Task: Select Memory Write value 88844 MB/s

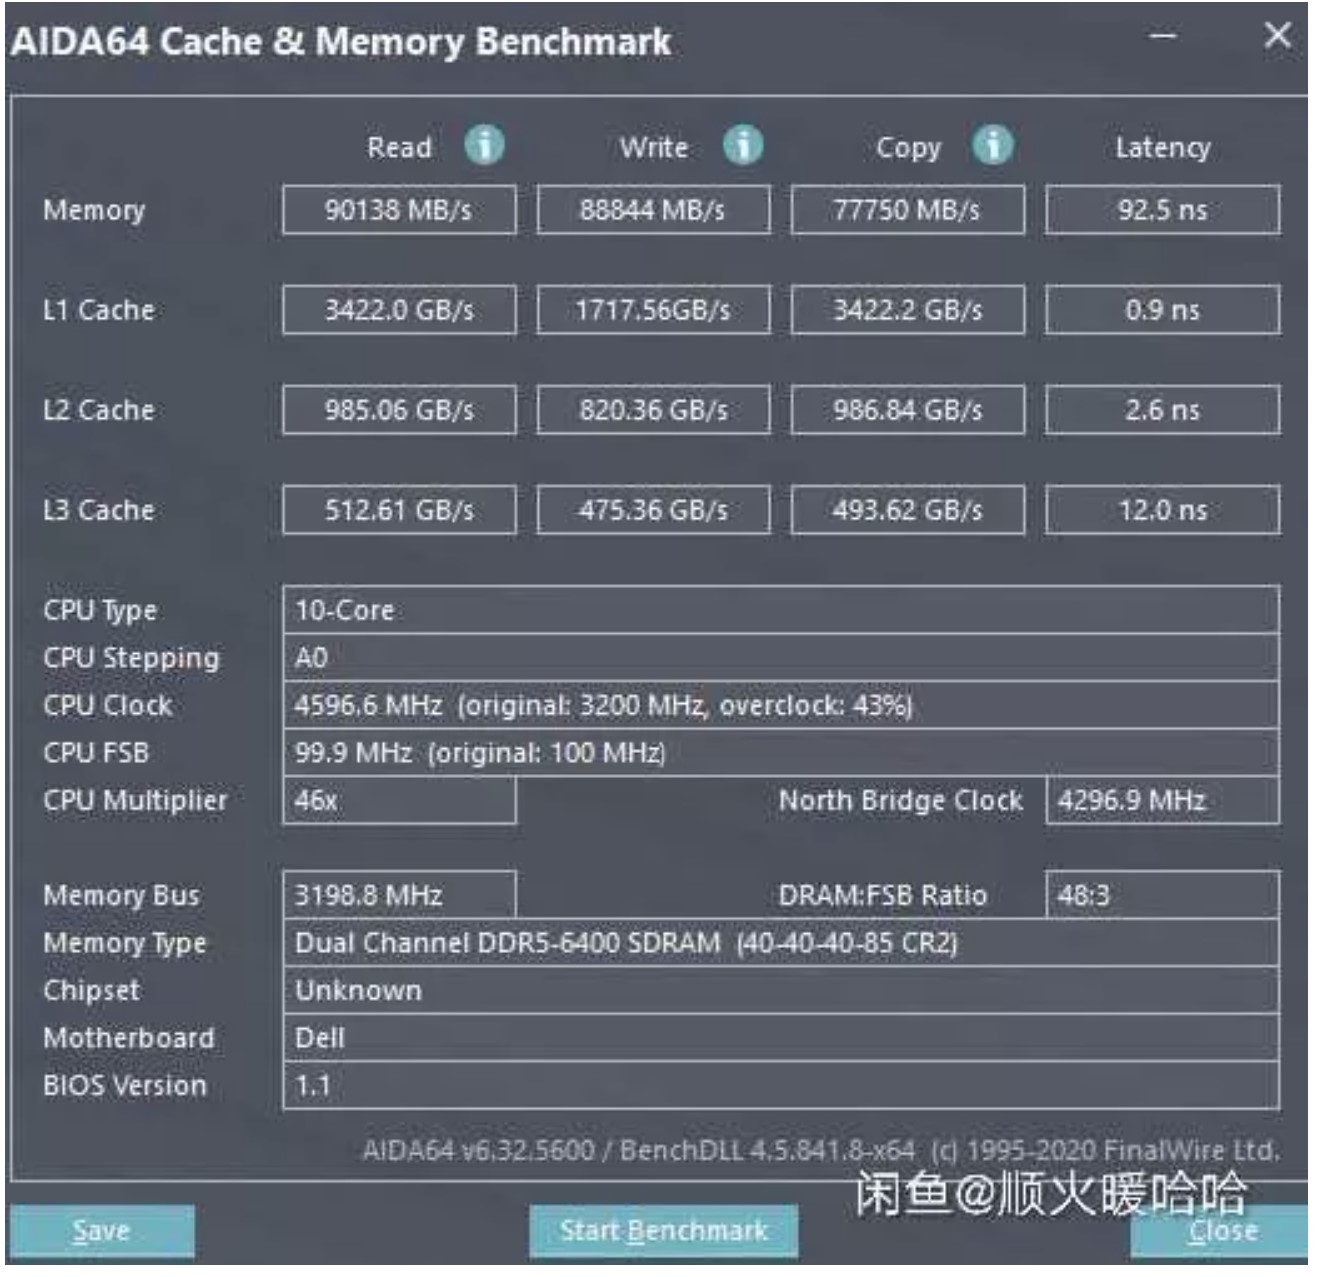Action: [x=653, y=210]
